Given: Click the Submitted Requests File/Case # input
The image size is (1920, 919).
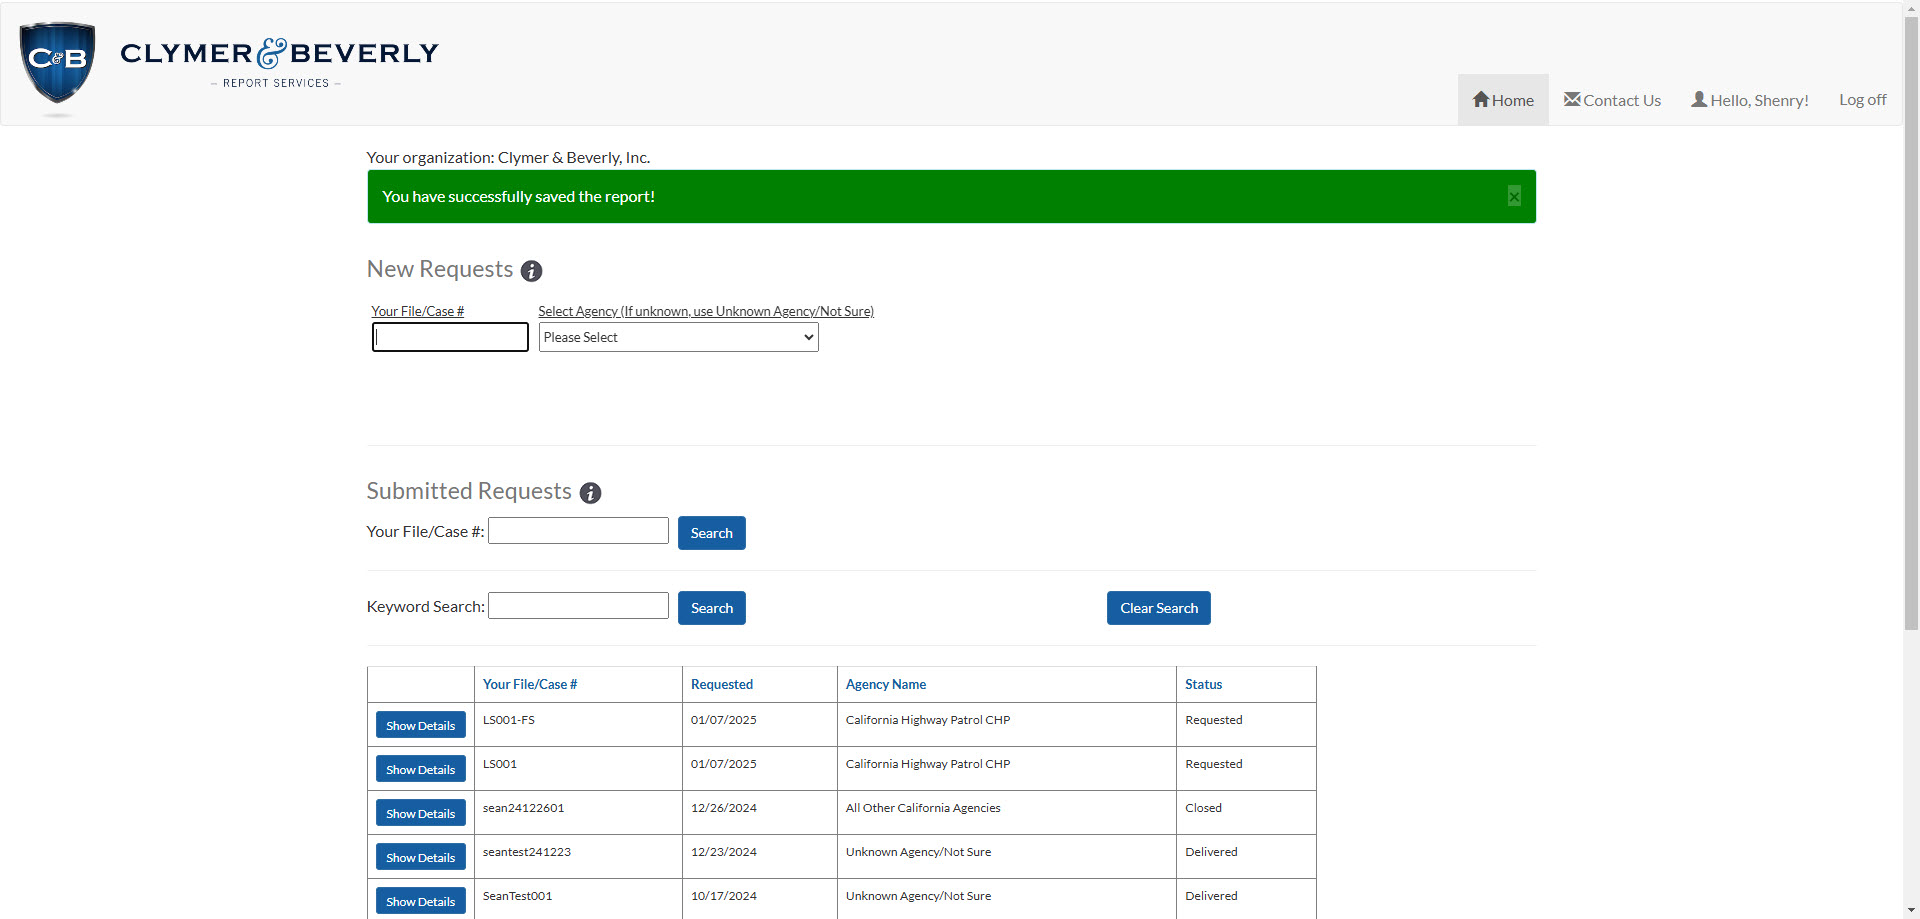Looking at the screenshot, I should (x=578, y=531).
